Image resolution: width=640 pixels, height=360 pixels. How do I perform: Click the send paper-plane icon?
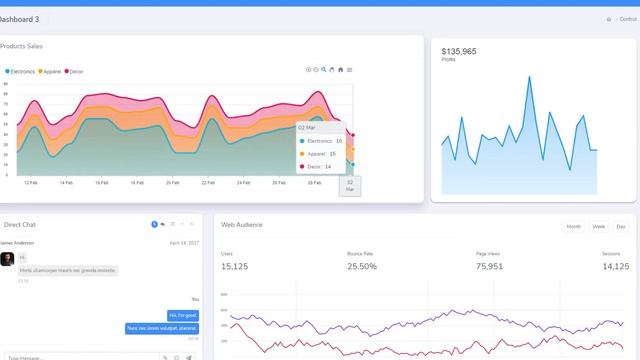coord(189,358)
